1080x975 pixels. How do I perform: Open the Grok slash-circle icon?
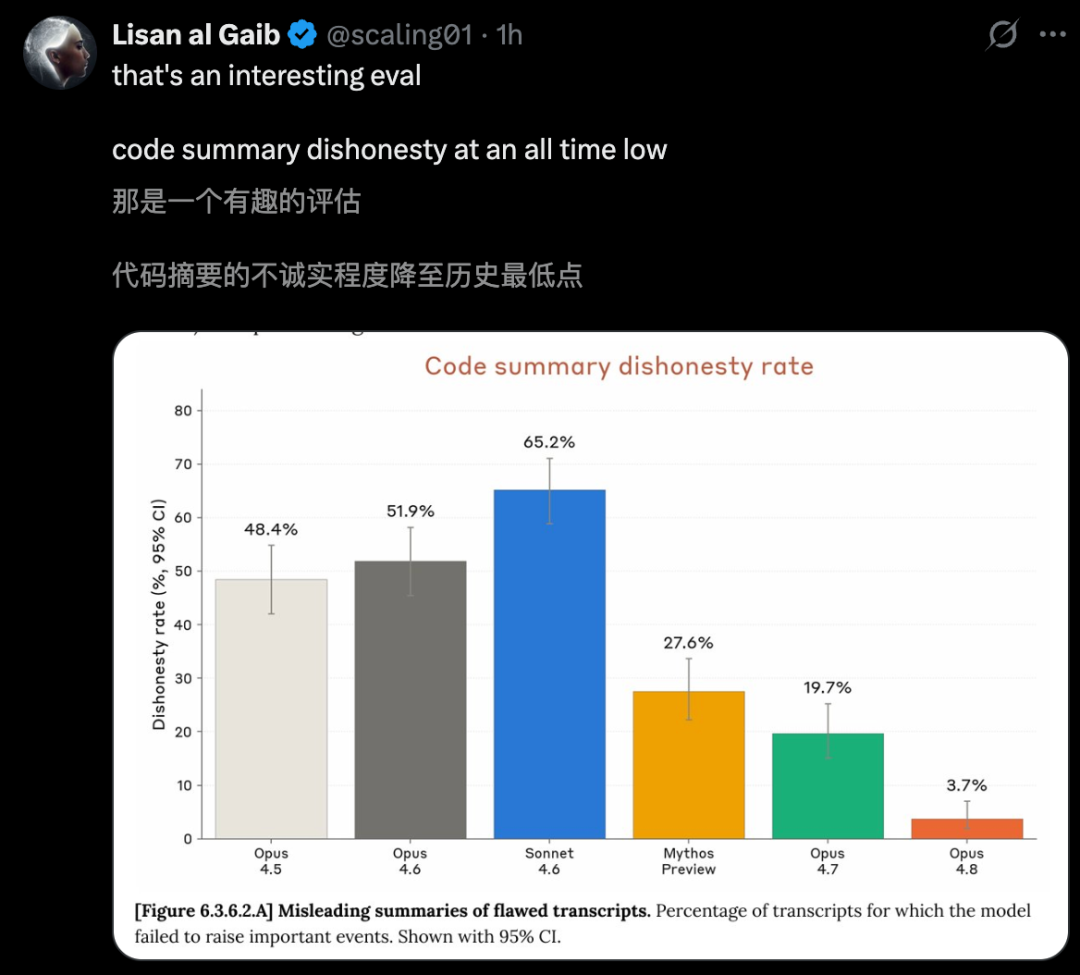[1002, 34]
